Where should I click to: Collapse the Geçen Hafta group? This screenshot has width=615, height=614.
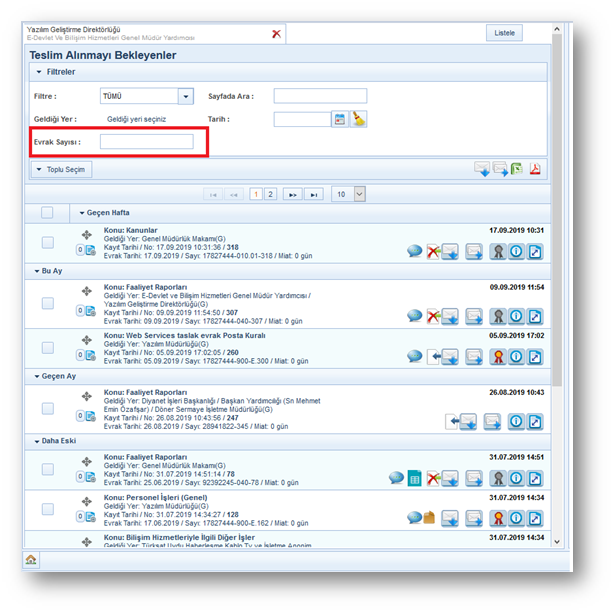(x=83, y=213)
